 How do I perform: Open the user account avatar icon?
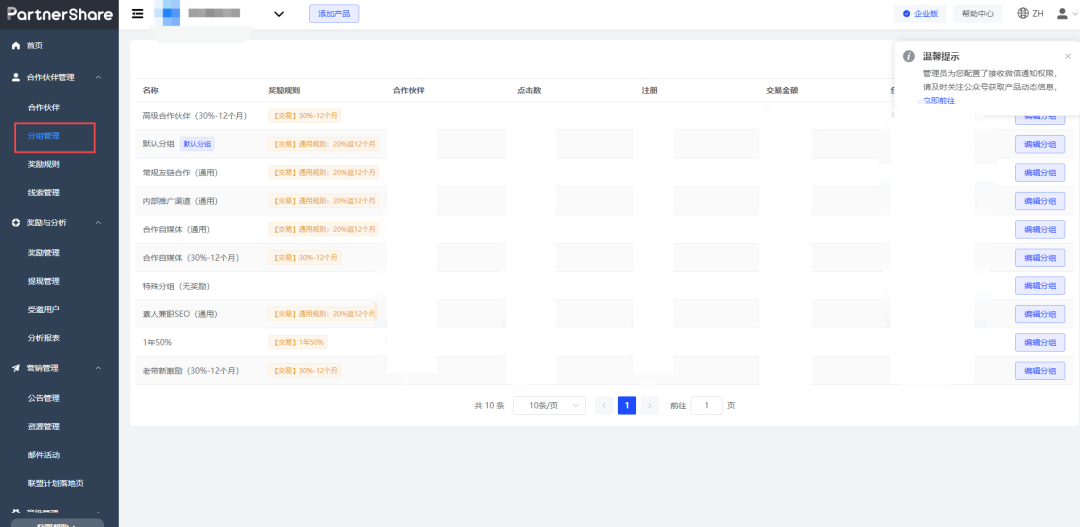click(x=1061, y=13)
